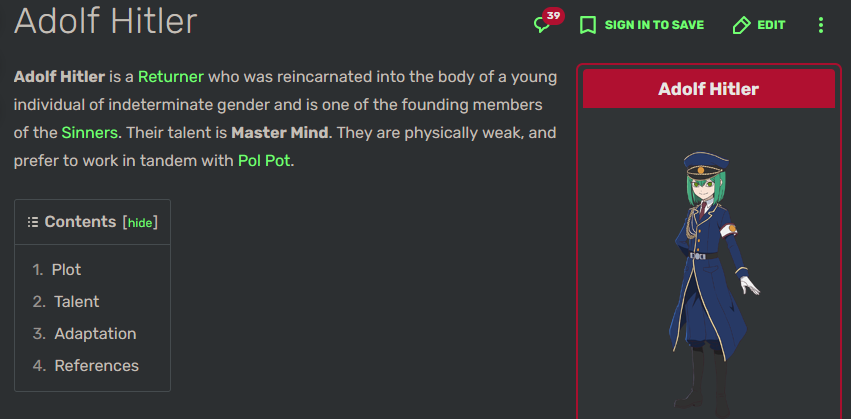
Task: Click the pencil edit icon
Action: (x=741, y=25)
